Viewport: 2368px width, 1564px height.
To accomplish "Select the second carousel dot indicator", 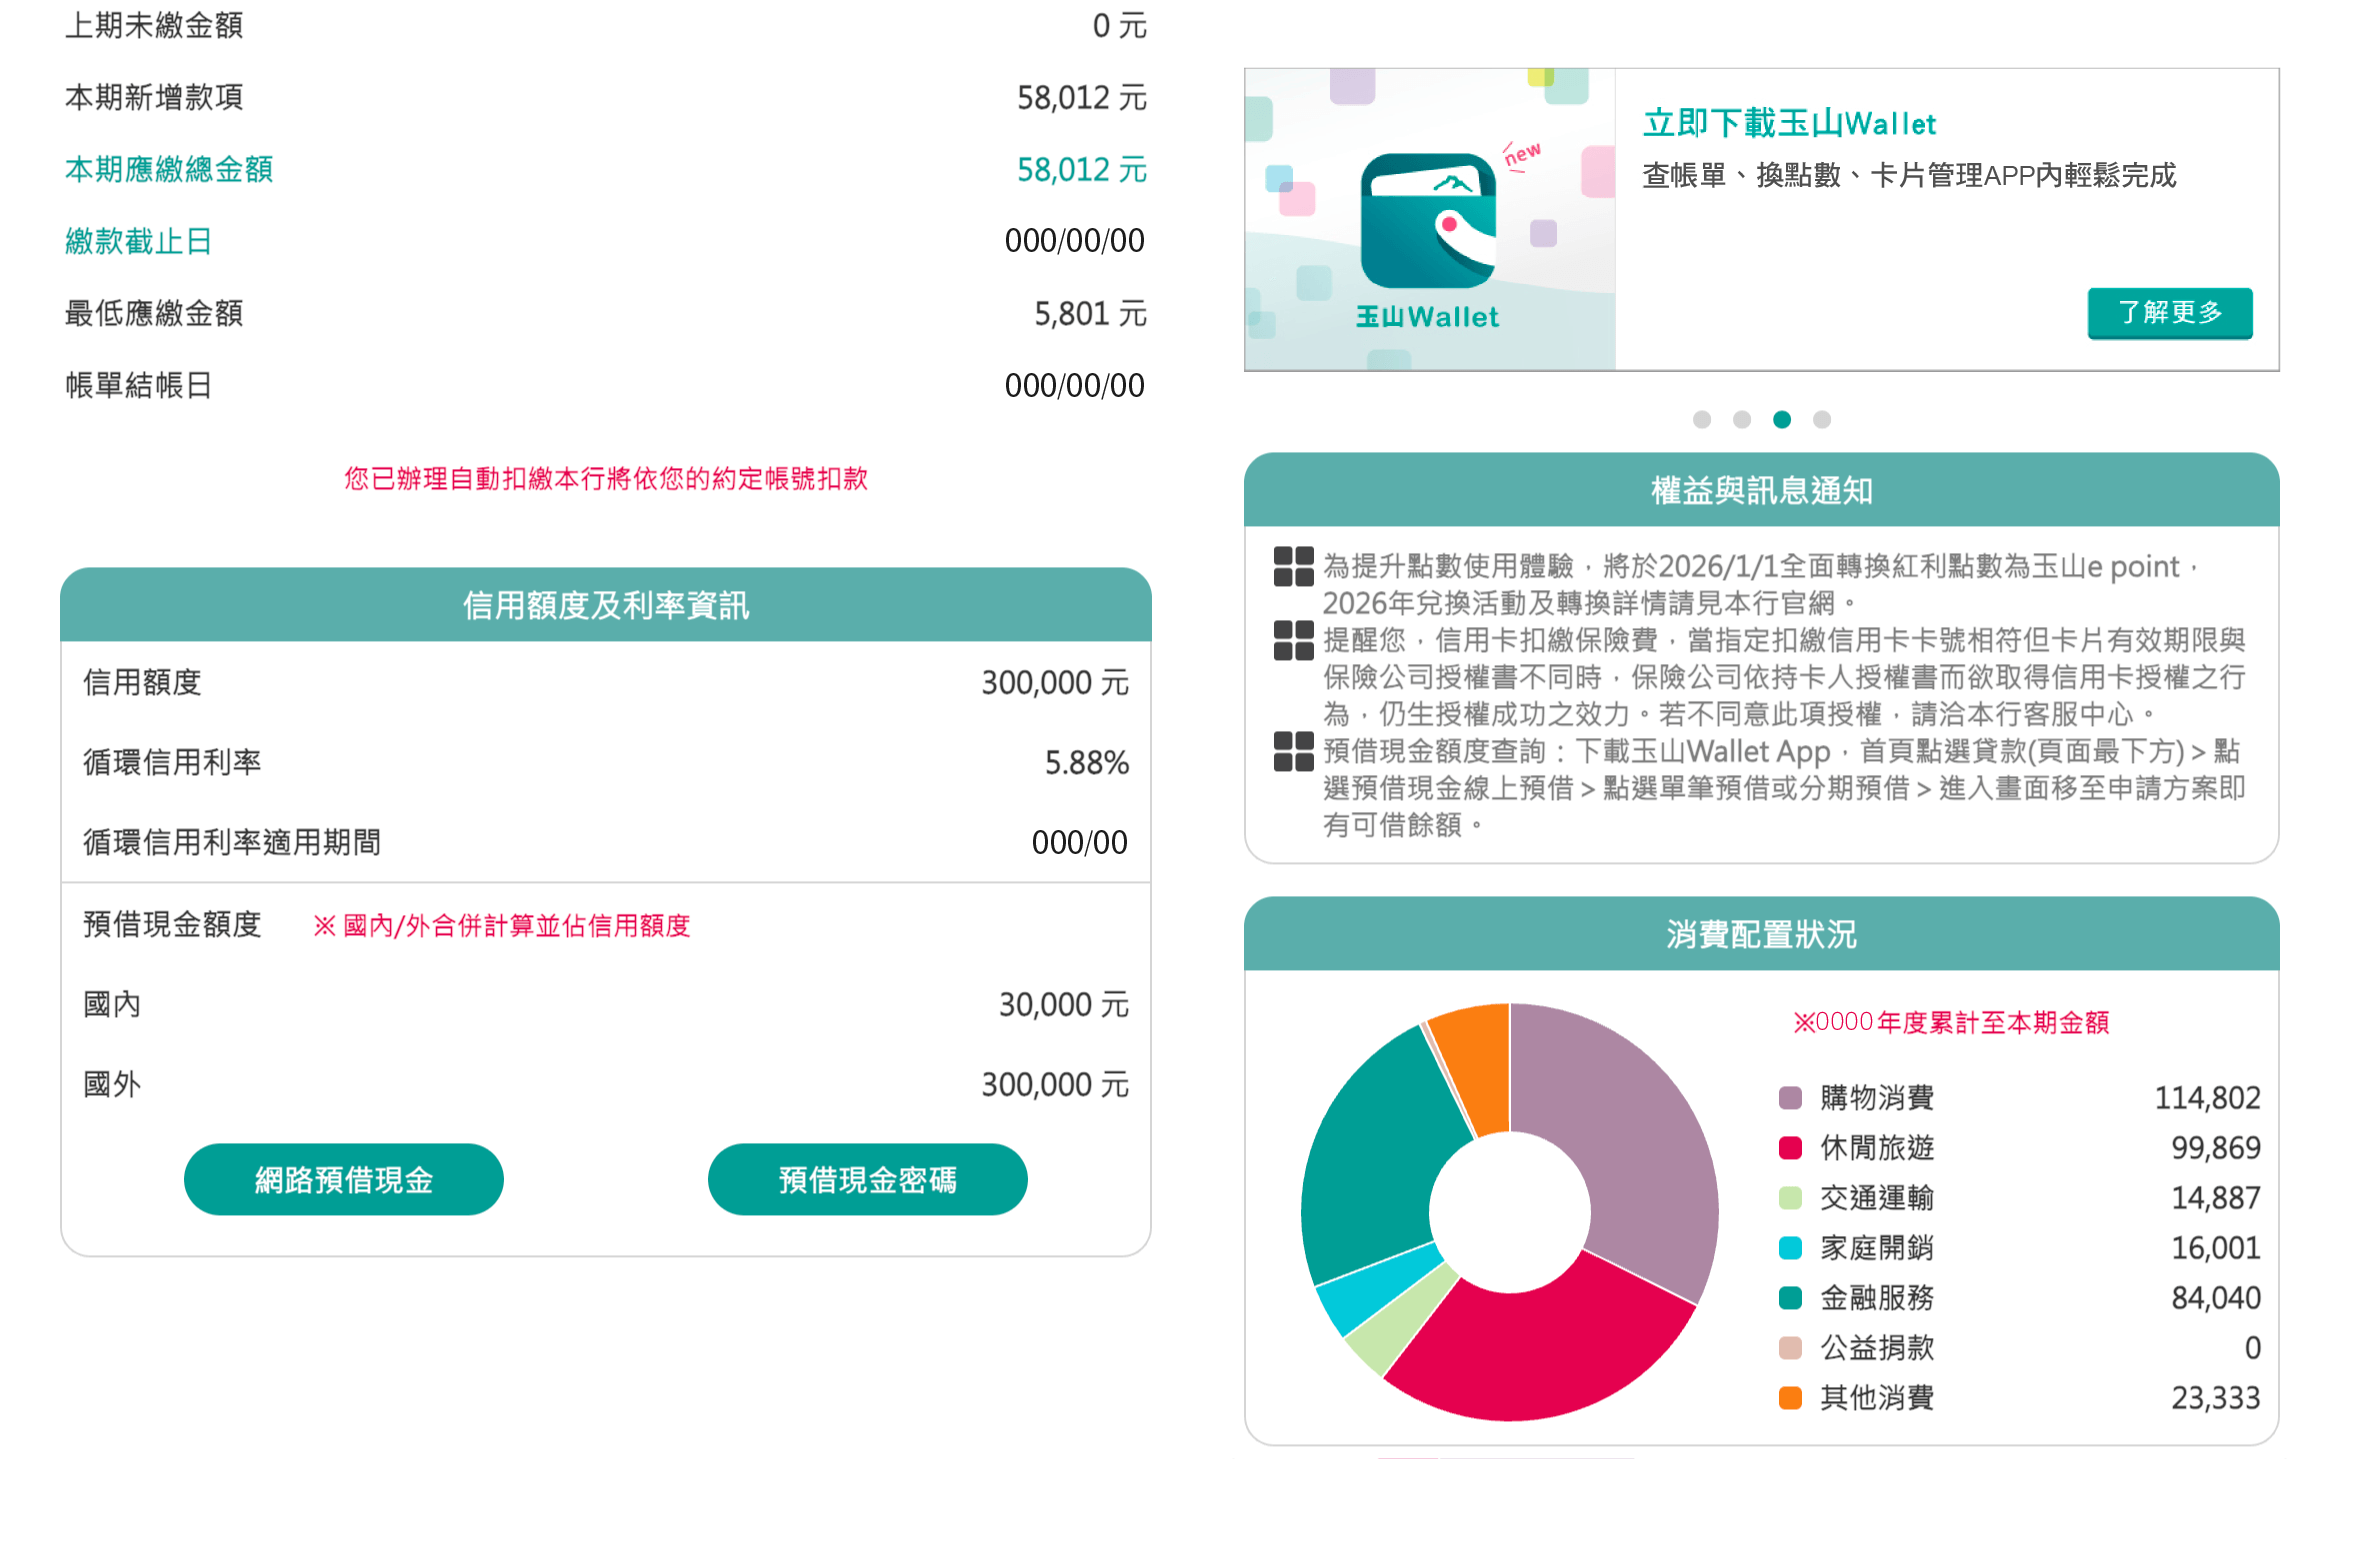I will [x=1741, y=419].
